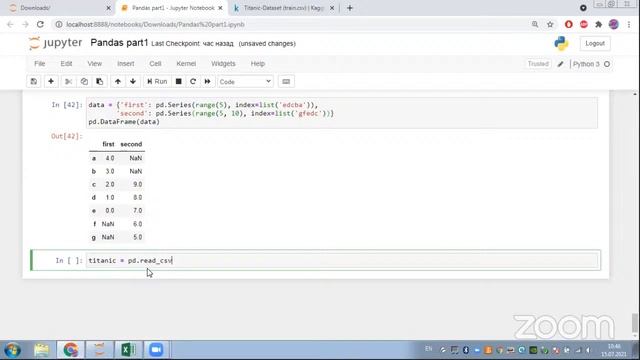Click the titanic = pd.read_csv input cell
The width and height of the screenshot is (640, 360).
342,260
